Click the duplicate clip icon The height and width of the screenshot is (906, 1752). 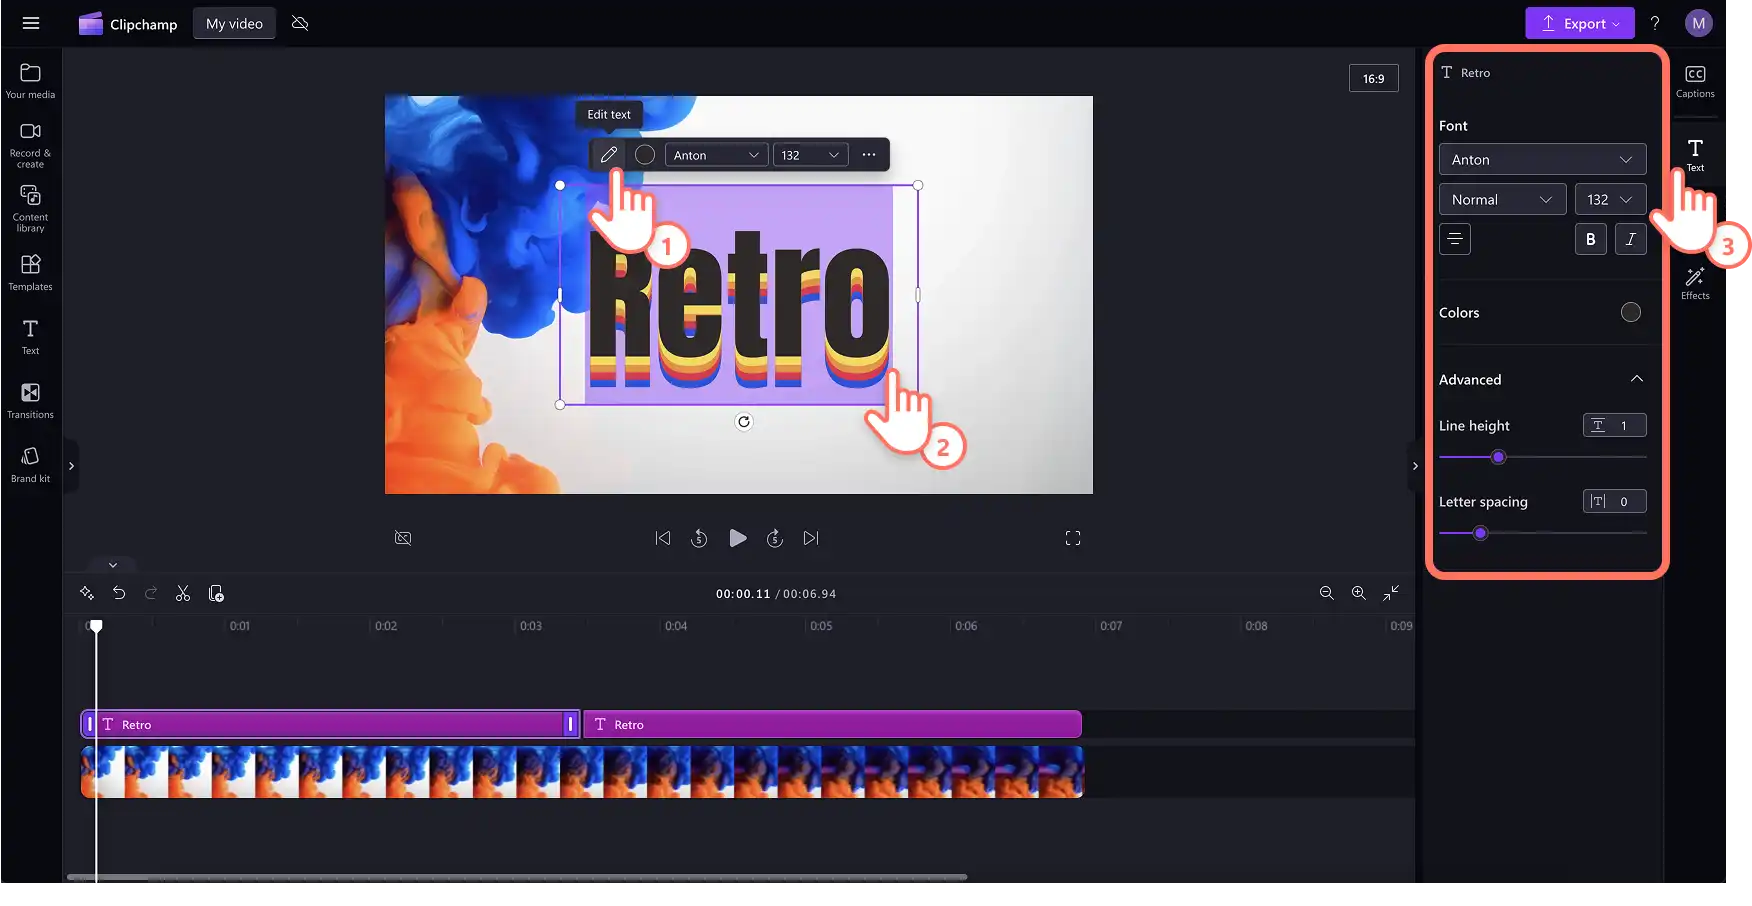click(216, 593)
